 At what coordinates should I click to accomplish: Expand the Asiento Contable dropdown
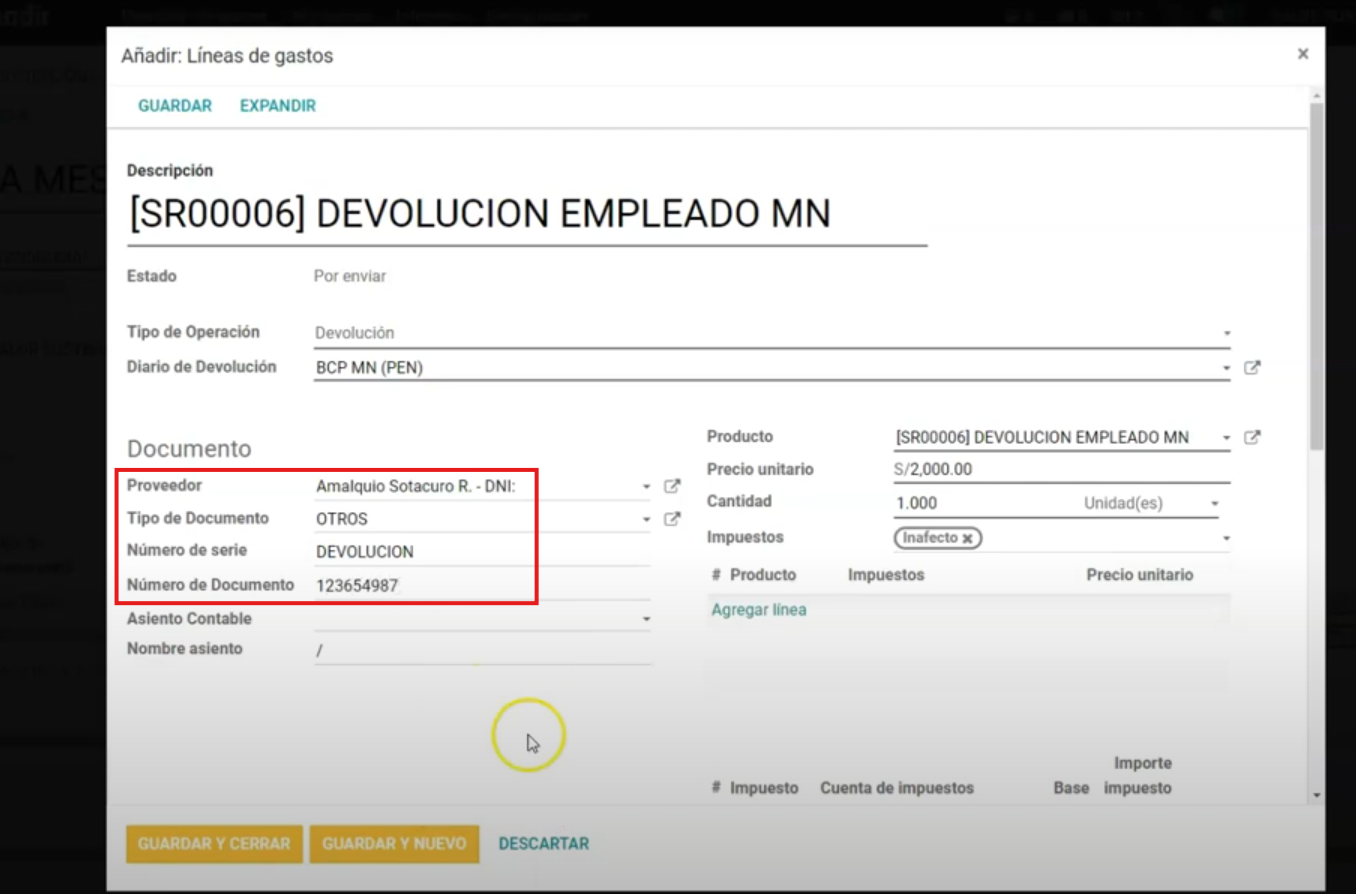point(646,620)
